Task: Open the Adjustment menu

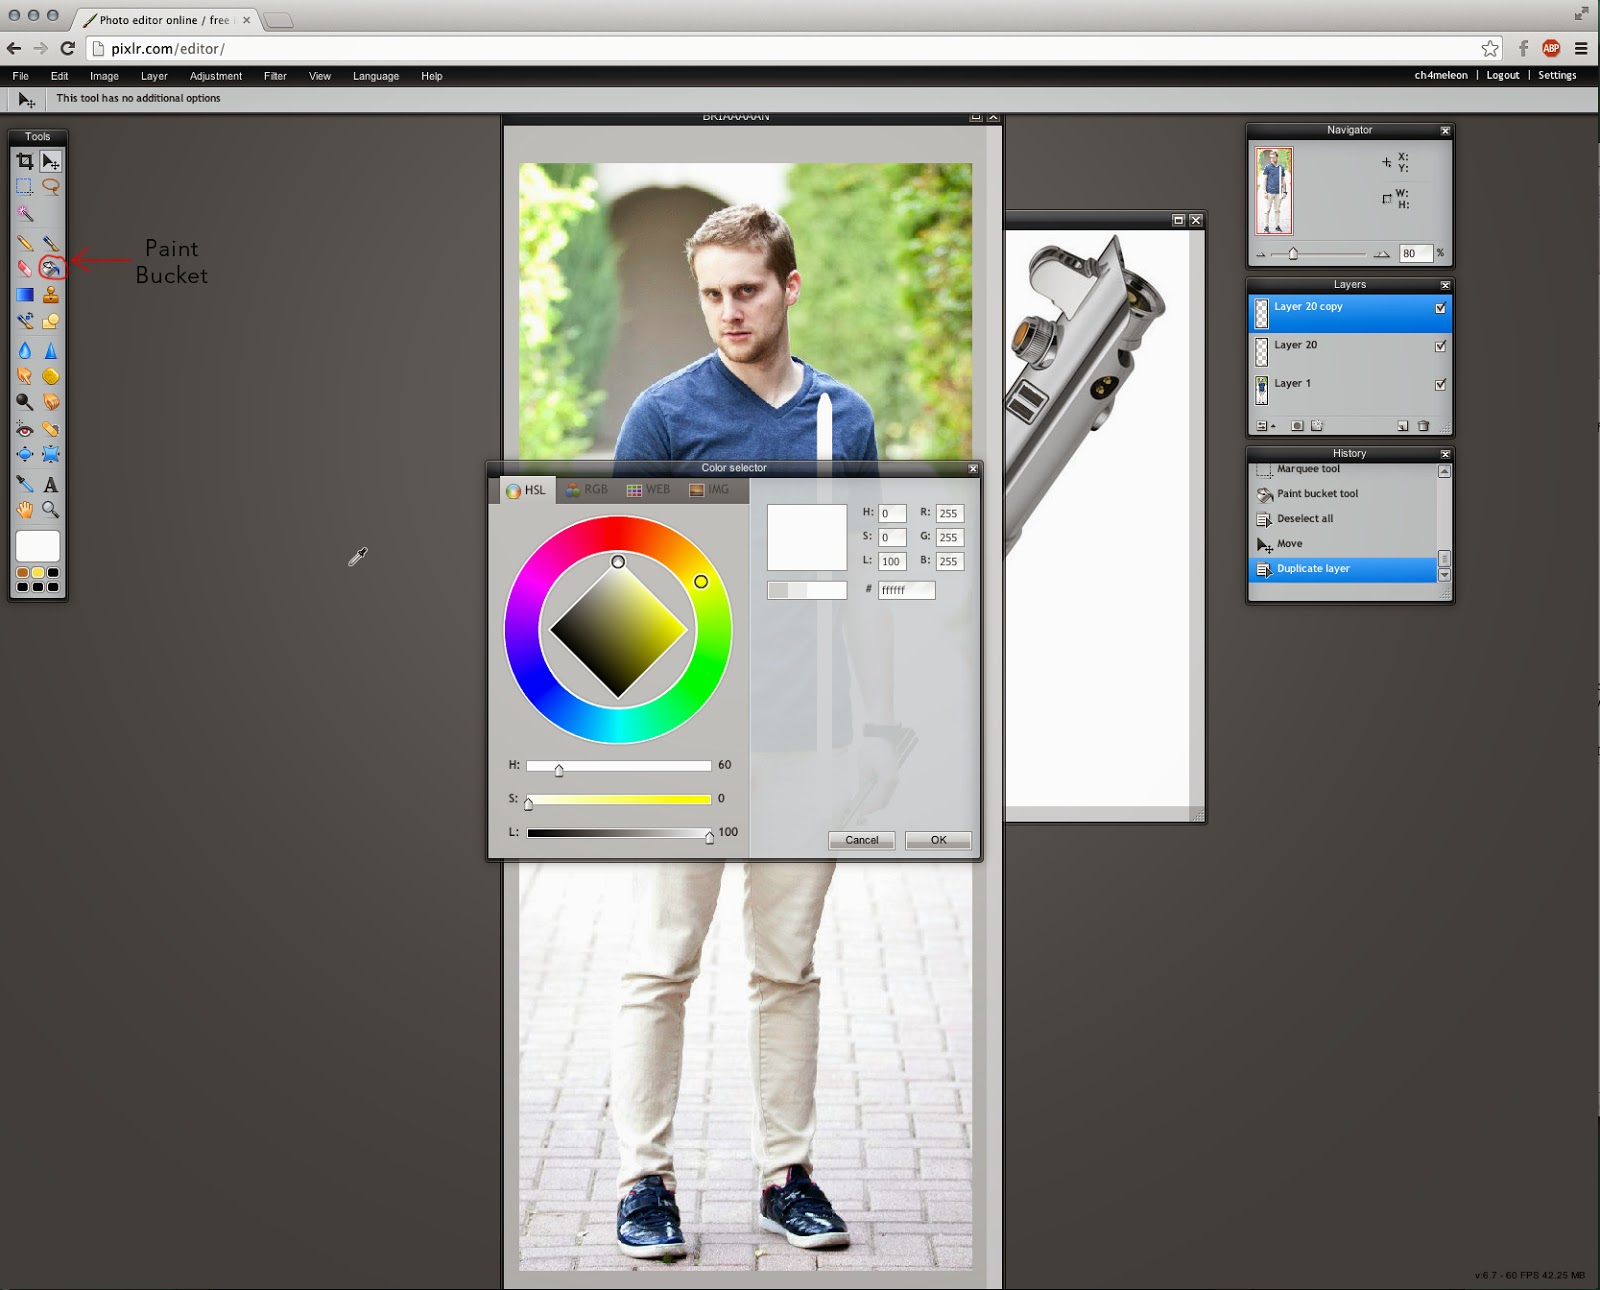Action: [x=216, y=76]
